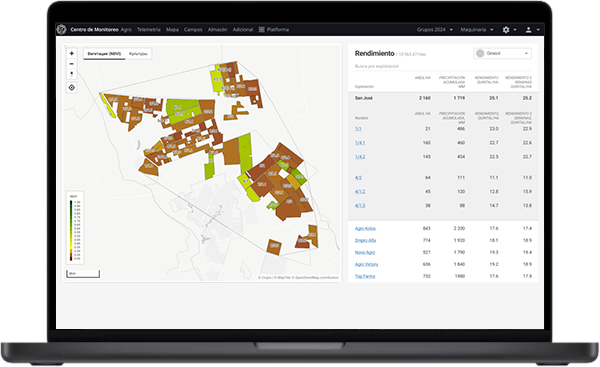Click the Explotación column header
600x367 pixels.
coord(364,87)
